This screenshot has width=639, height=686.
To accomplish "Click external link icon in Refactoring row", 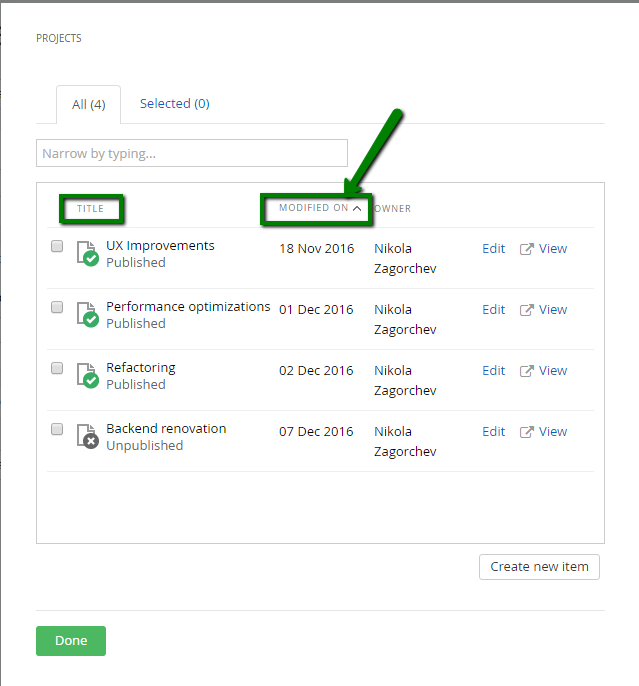I will (527, 371).
